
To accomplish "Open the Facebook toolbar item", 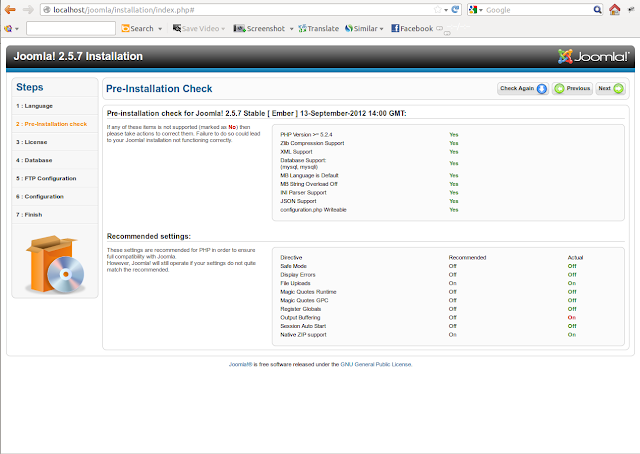I will point(412,29).
